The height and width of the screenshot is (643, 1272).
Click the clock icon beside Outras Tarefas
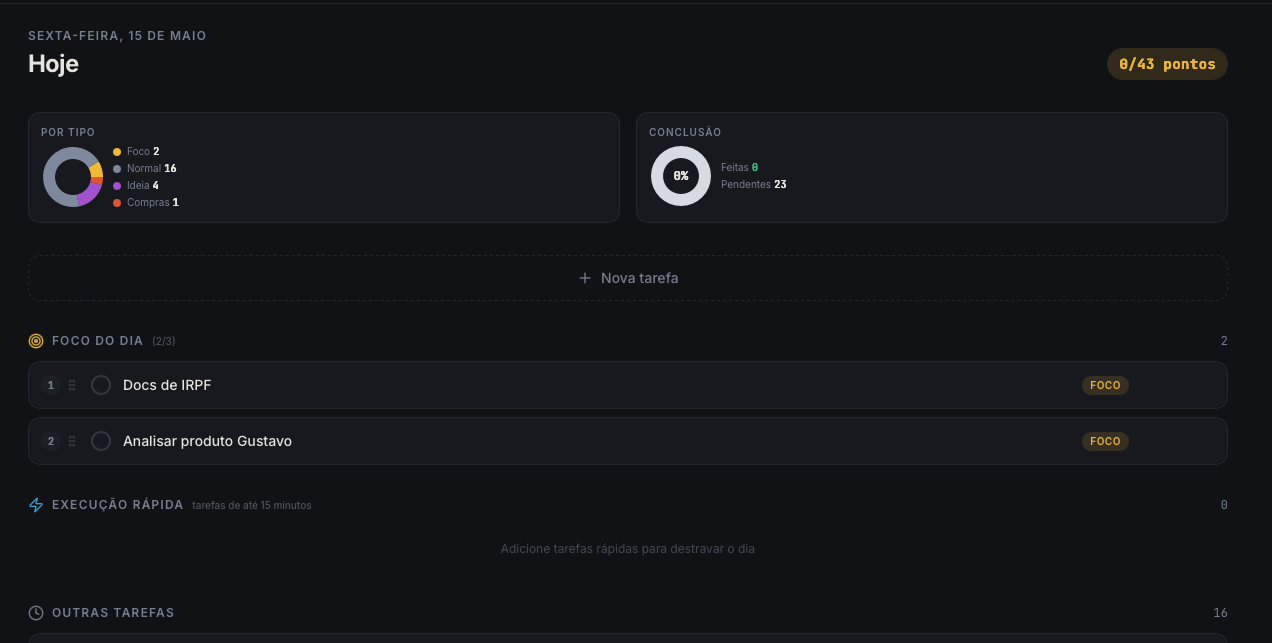[x=36, y=613]
